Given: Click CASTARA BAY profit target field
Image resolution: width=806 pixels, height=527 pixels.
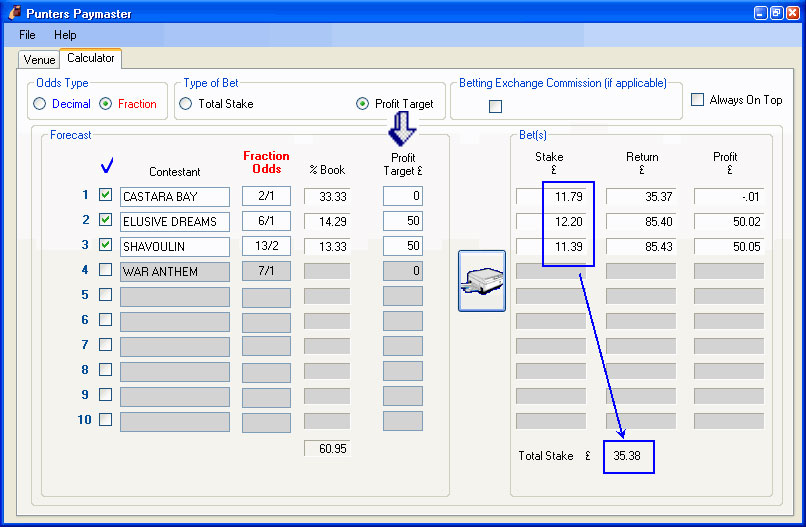Looking at the screenshot, I should (x=403, y=196).
